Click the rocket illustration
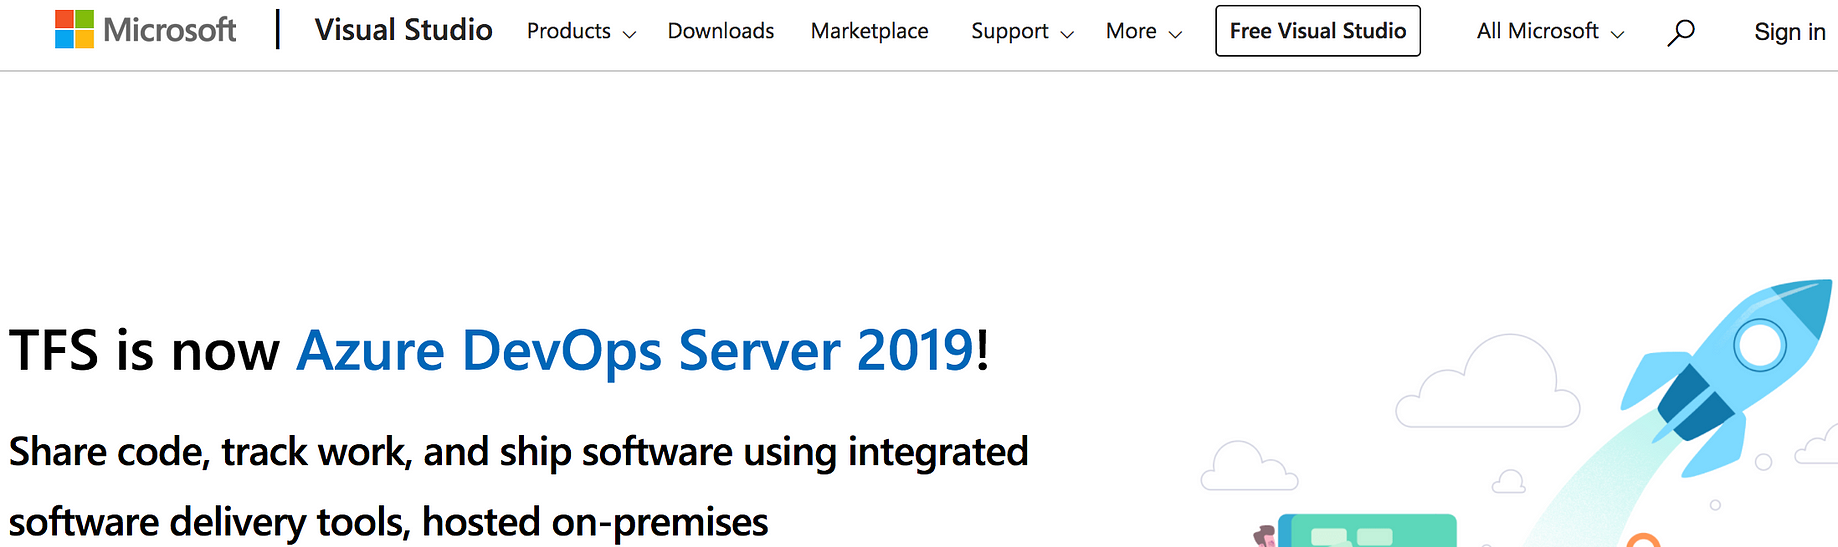 pos(1726,377)
